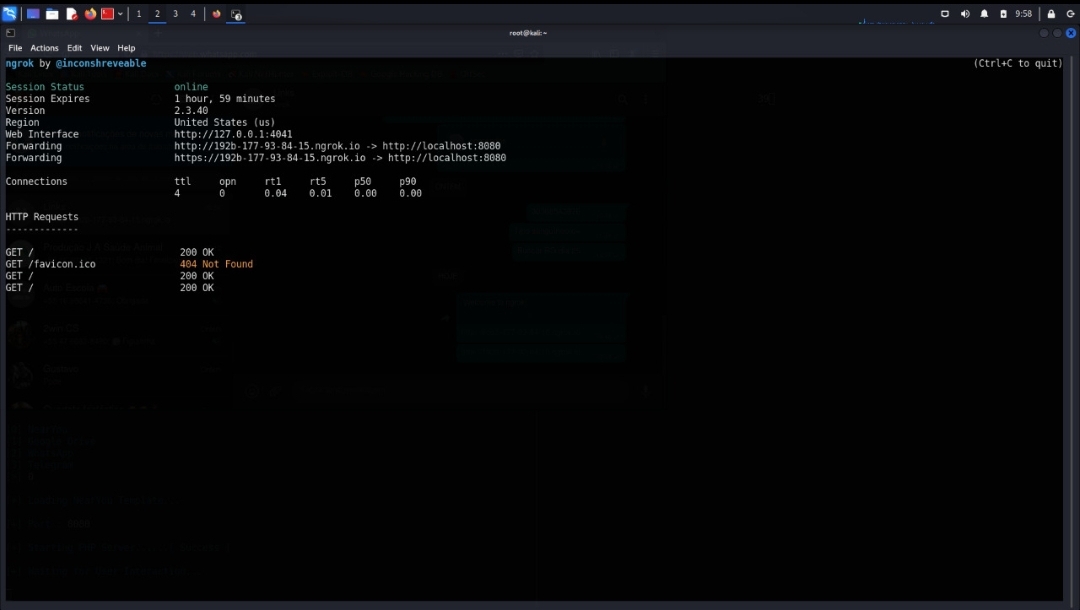Screen dimensions: 1080x610
Task: Open the Kali applications menu
Action: (10, 13)
